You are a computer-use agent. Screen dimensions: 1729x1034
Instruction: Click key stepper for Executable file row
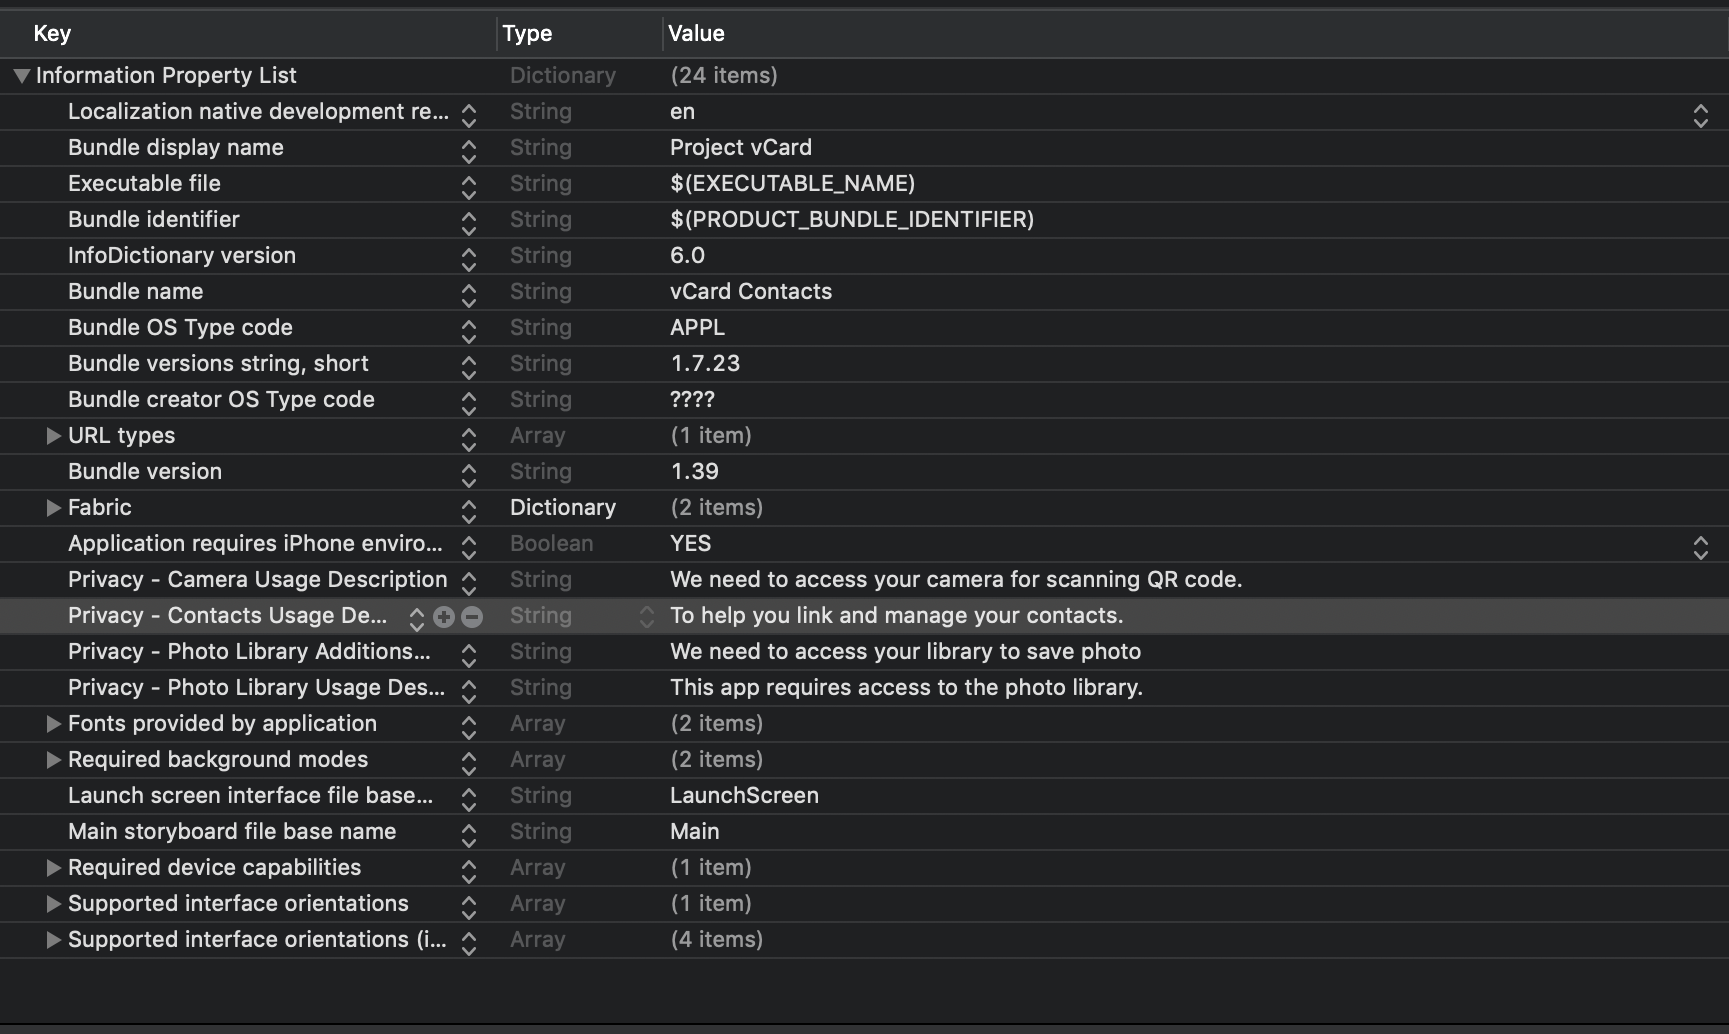[x=468, y=186]
